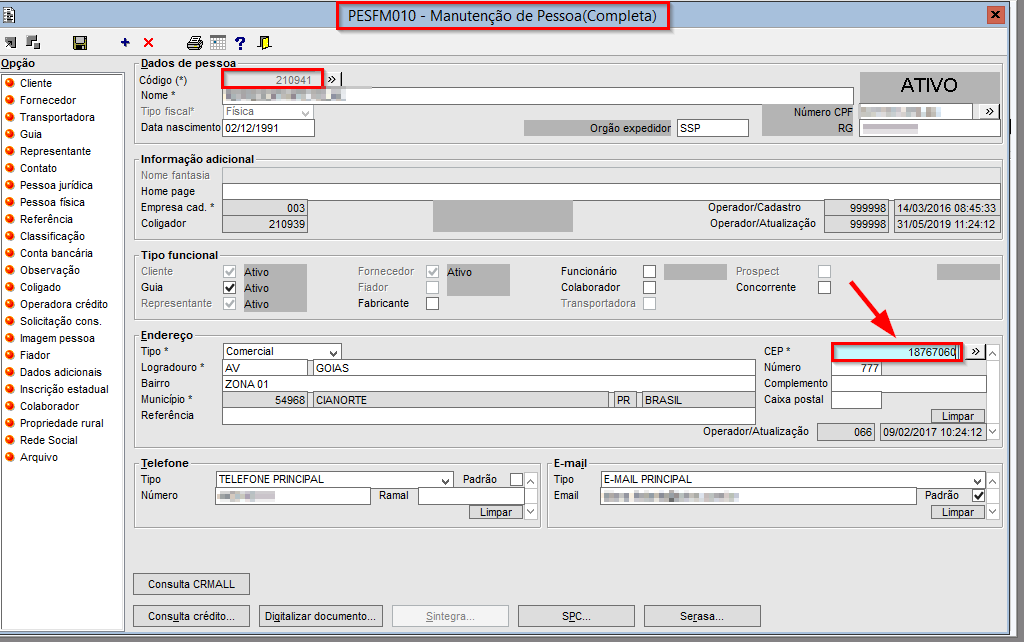
Task: Click the yellow exit door icon
Action: (264, 43)
